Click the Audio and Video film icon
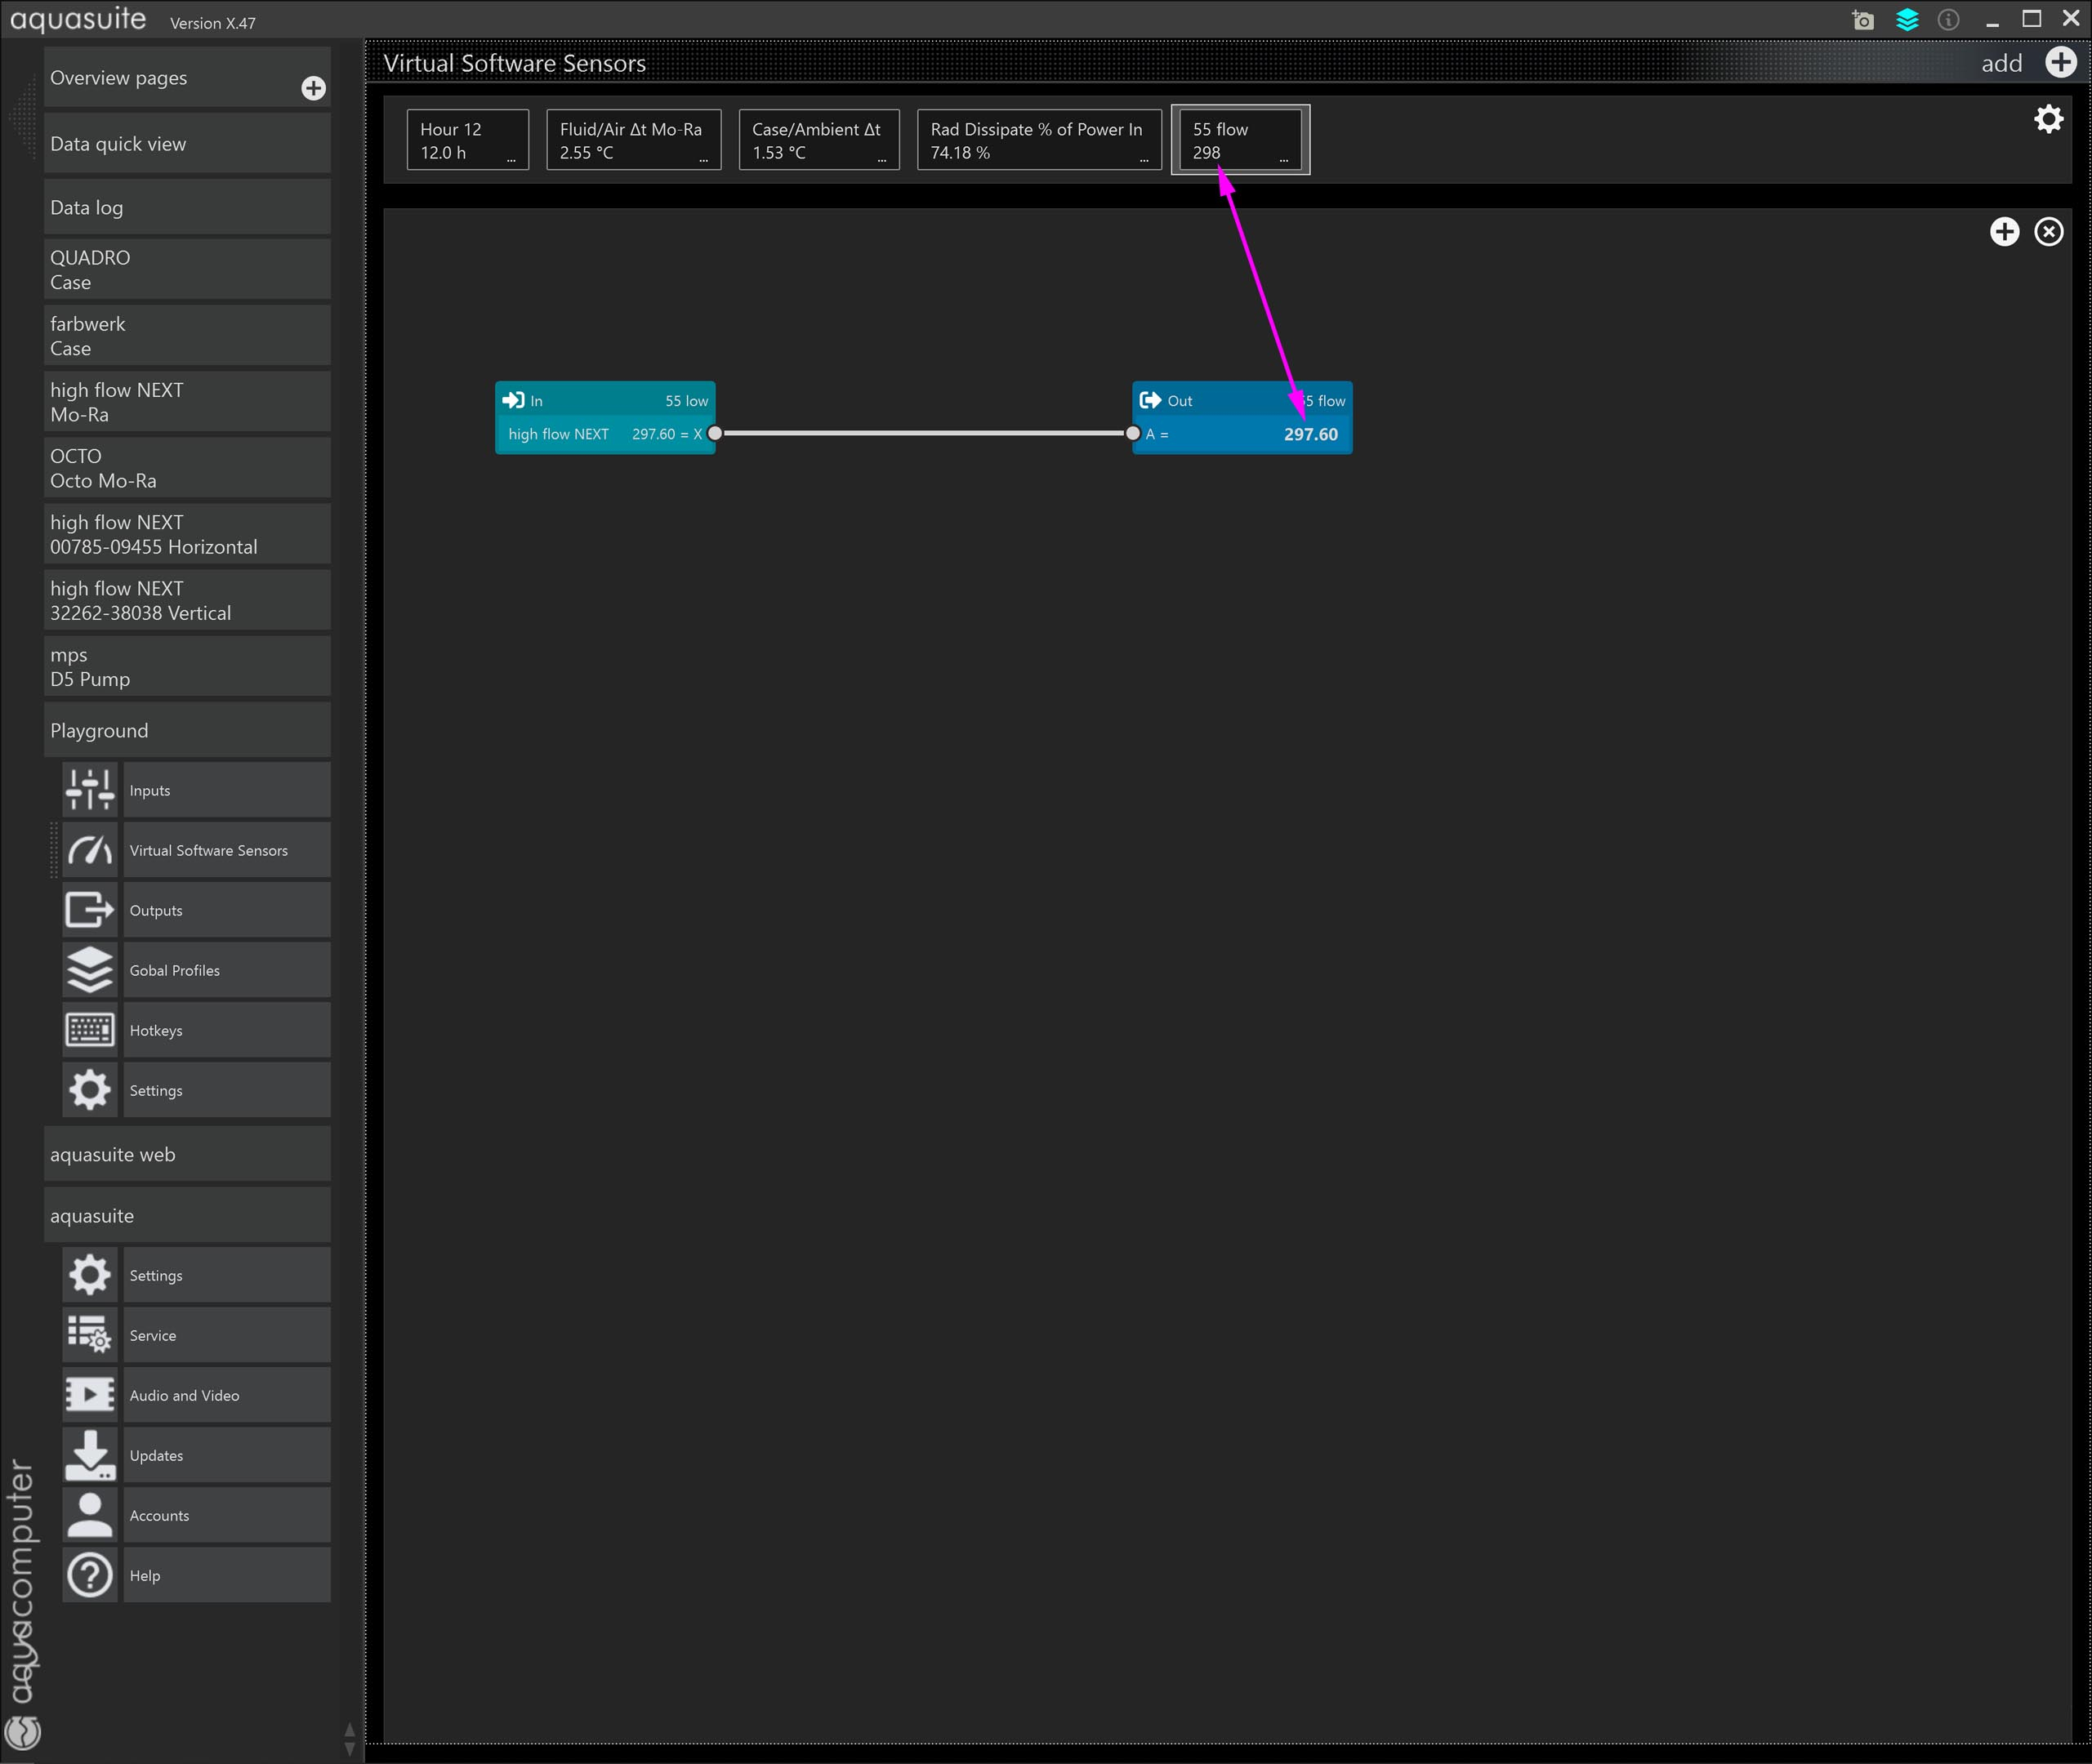 [90, 1395]
